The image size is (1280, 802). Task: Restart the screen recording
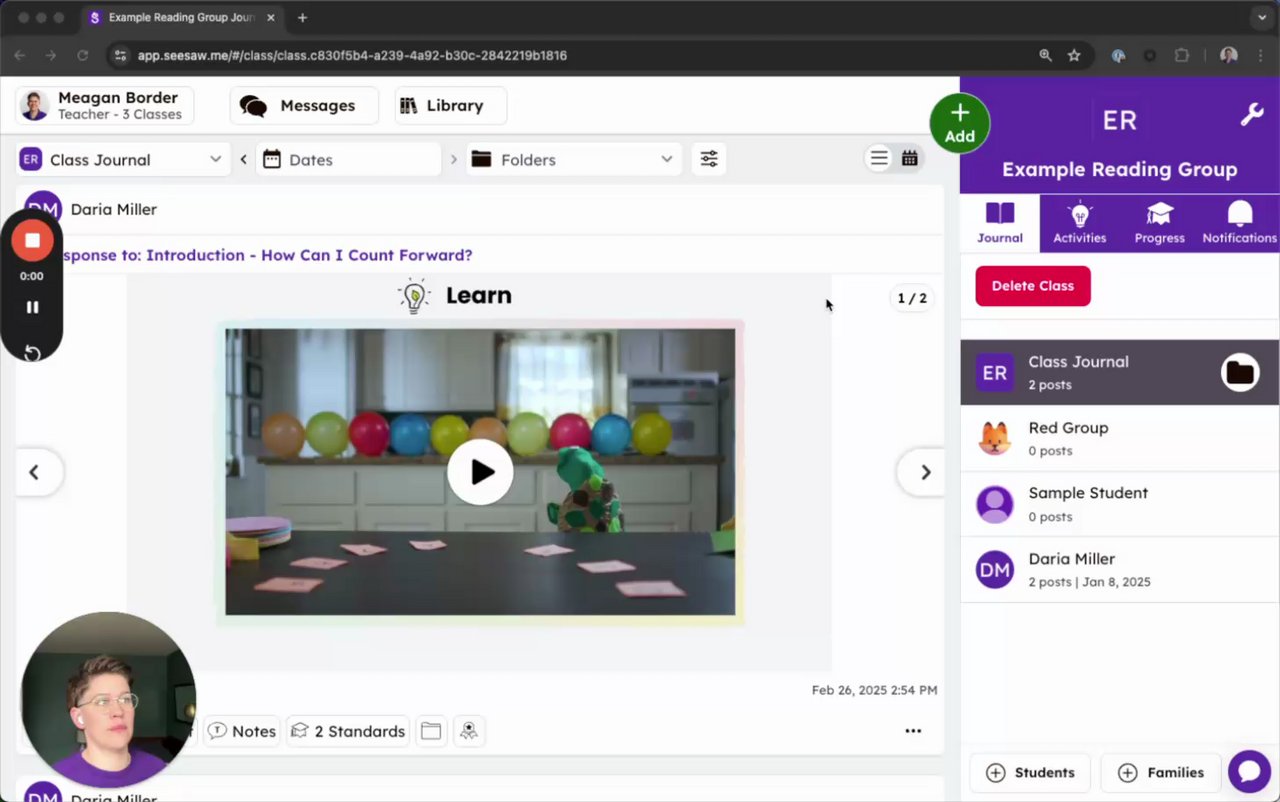pos(32,353)
